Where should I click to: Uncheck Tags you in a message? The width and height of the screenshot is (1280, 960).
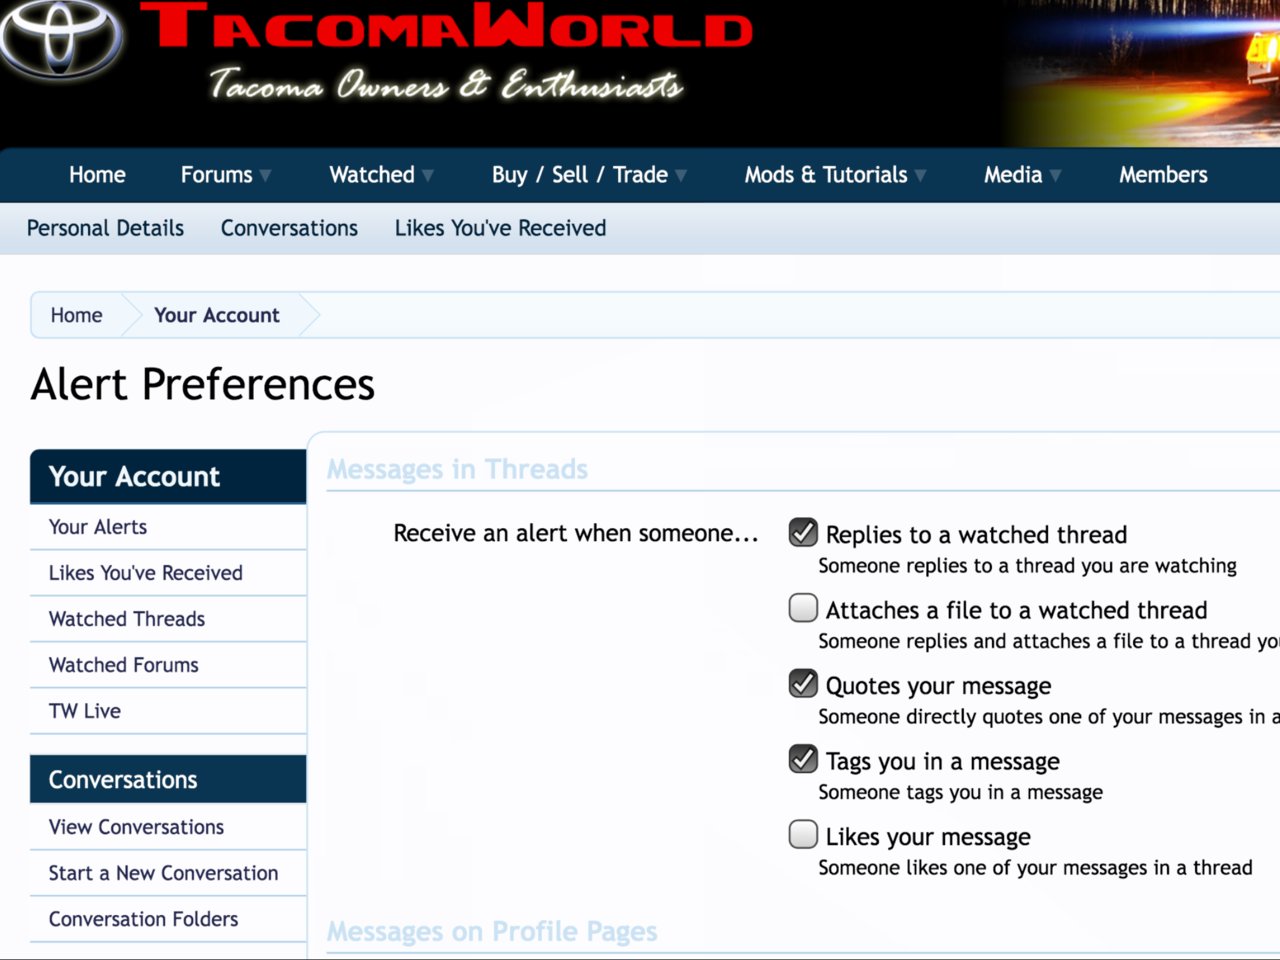point(803,759)
